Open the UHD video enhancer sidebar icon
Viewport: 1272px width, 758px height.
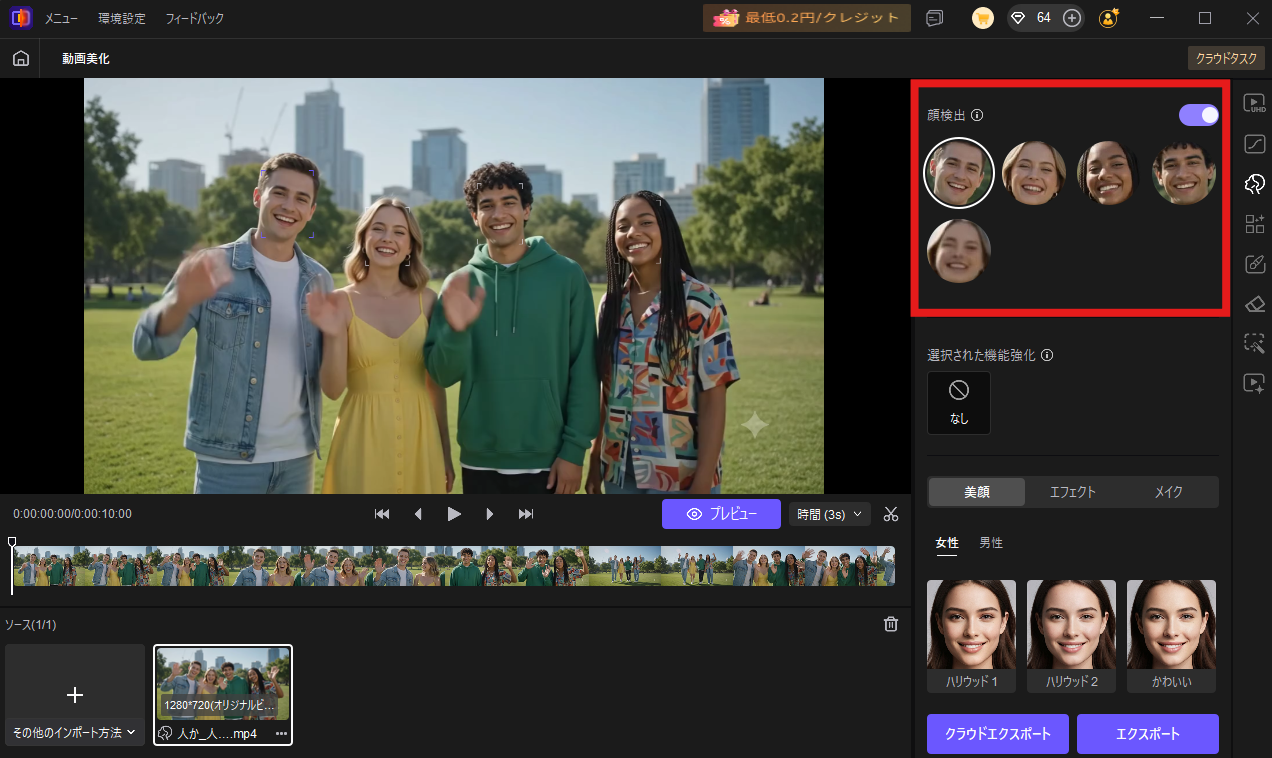pos(1254,103)
